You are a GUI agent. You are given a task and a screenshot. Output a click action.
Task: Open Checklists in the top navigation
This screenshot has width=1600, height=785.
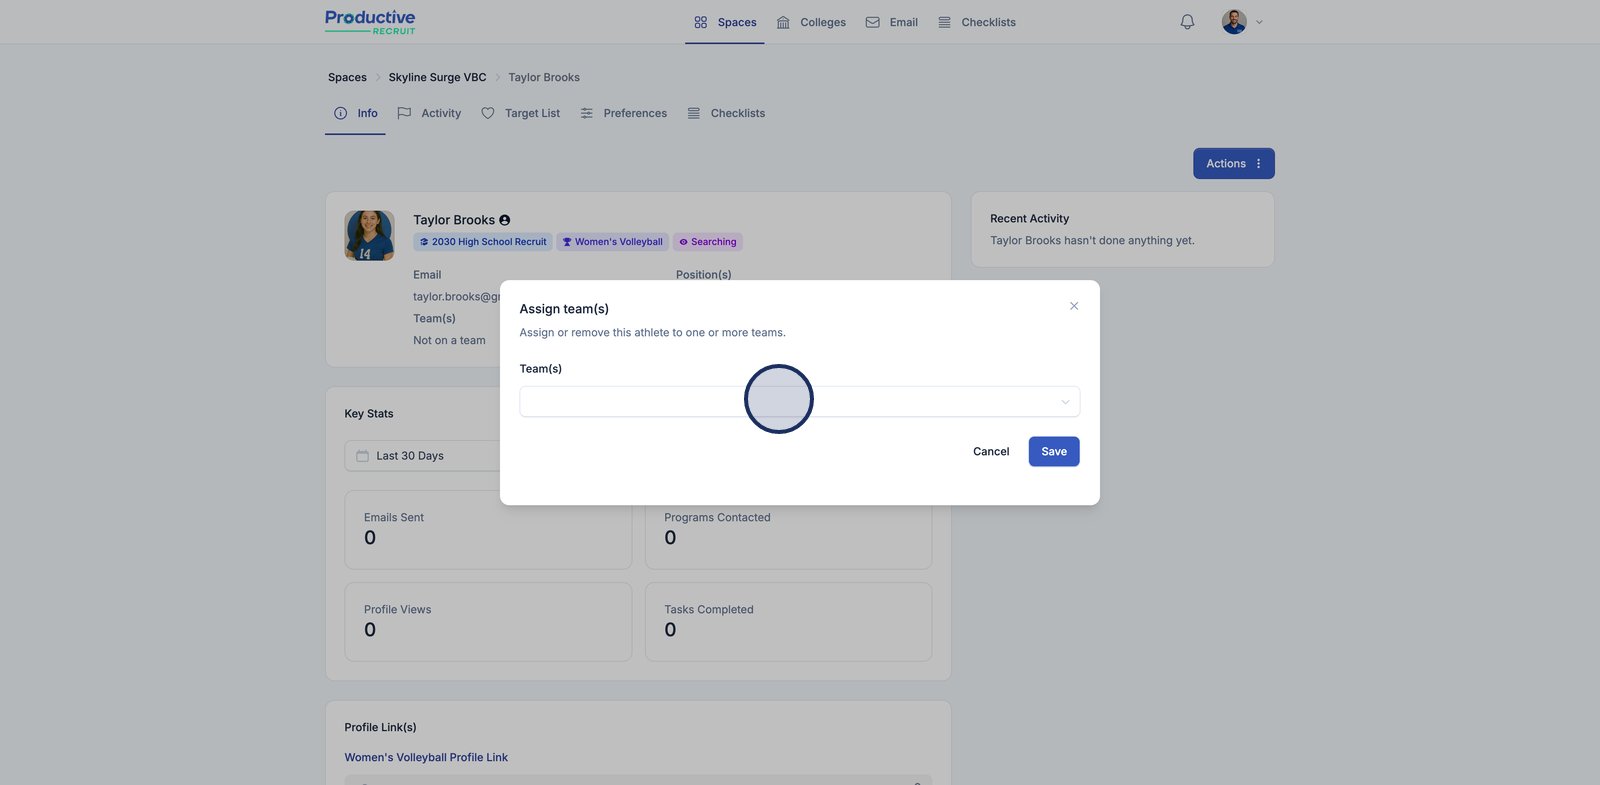977,22
